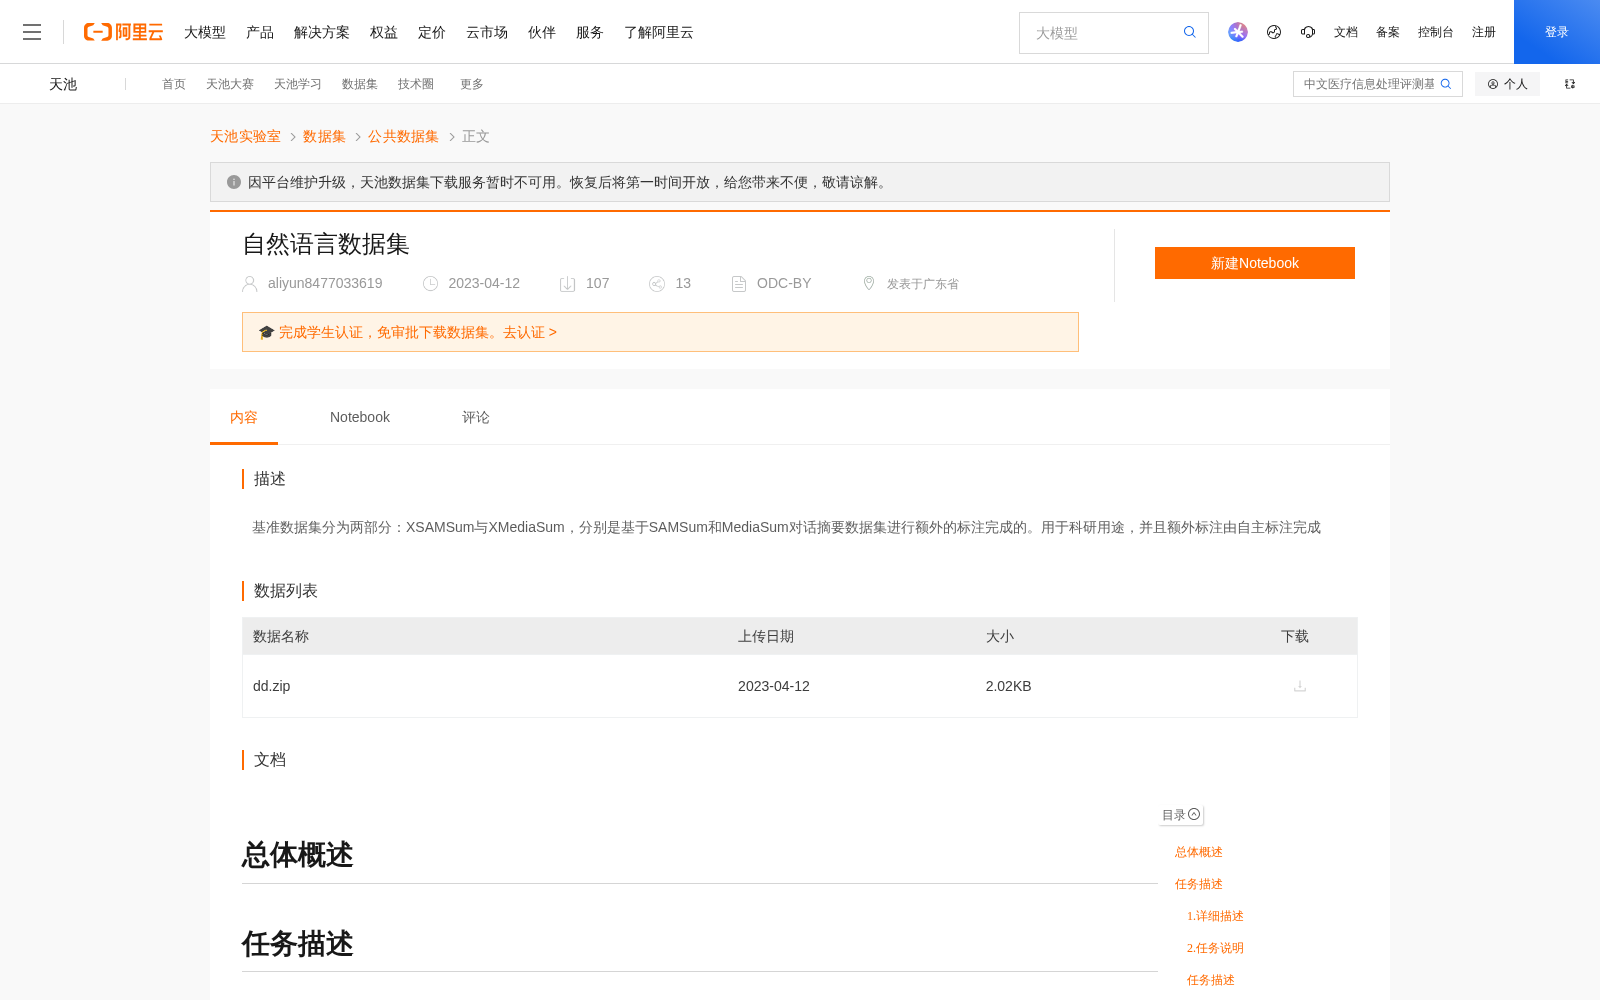The width and height of the screenshot is (1600, 1000).
Task: Open 技术圈 nav item
Action: point(416,84)
